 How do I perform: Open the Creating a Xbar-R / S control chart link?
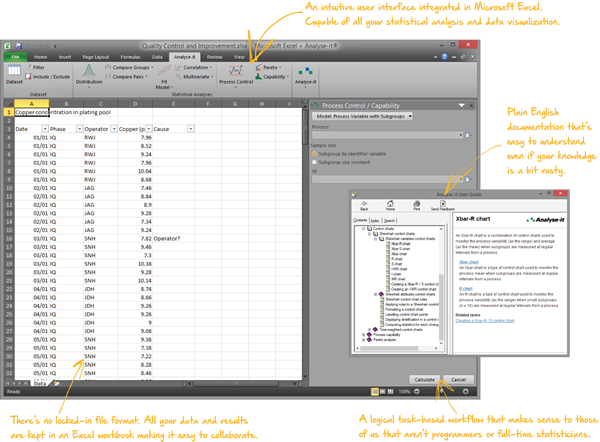(485, 321)
